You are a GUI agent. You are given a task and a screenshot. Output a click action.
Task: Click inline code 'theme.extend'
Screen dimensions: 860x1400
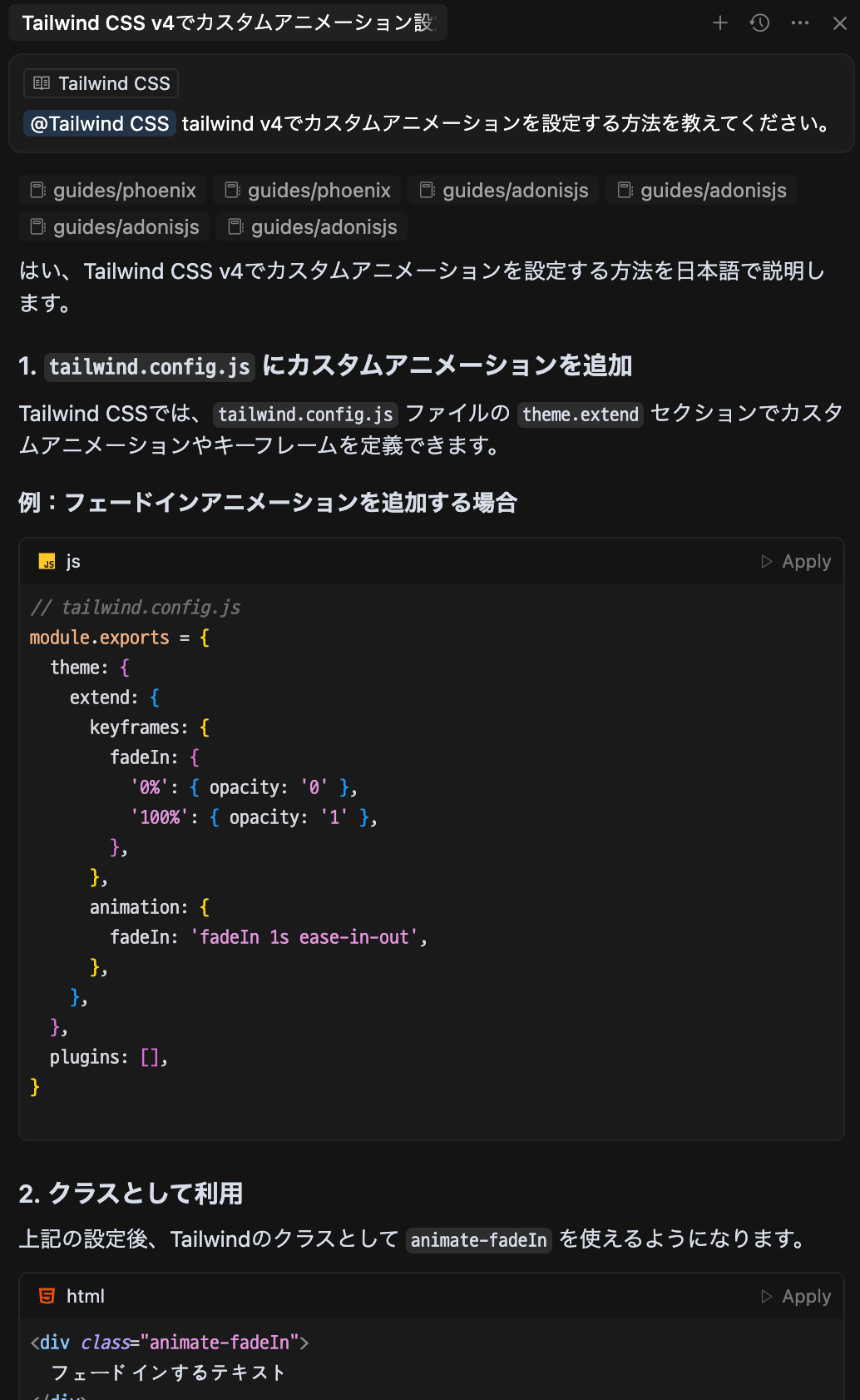[x=581, y=414]
